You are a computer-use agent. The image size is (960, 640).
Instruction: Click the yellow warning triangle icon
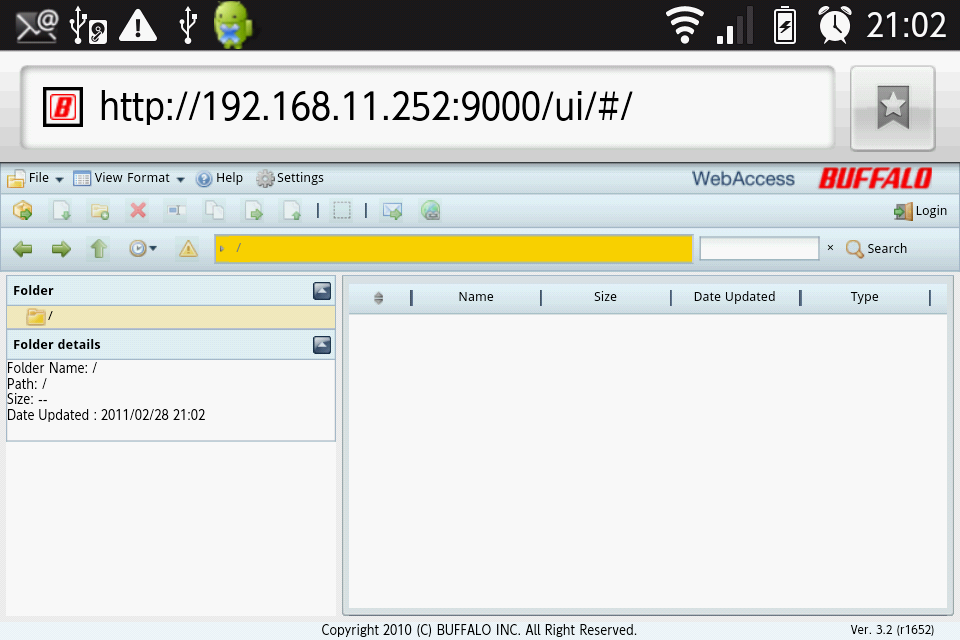click(188, 249)
